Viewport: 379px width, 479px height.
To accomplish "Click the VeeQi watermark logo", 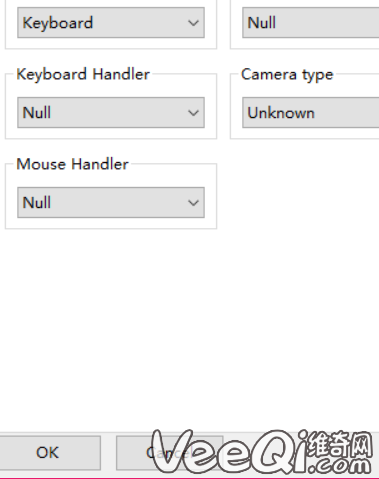I will click(x=262, y=452).
